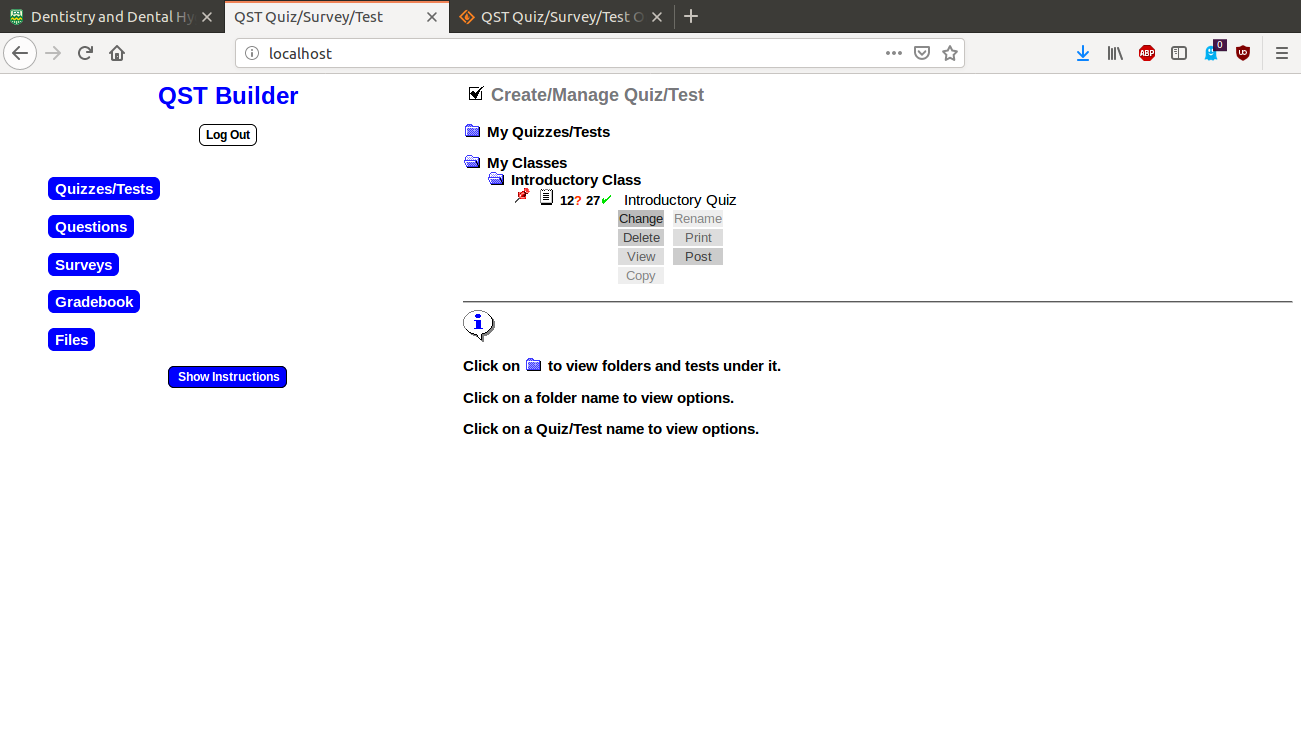Click the document icon next to Introductory Quiz
Screen dimensions: 1301x744
[x=546, y=198]
